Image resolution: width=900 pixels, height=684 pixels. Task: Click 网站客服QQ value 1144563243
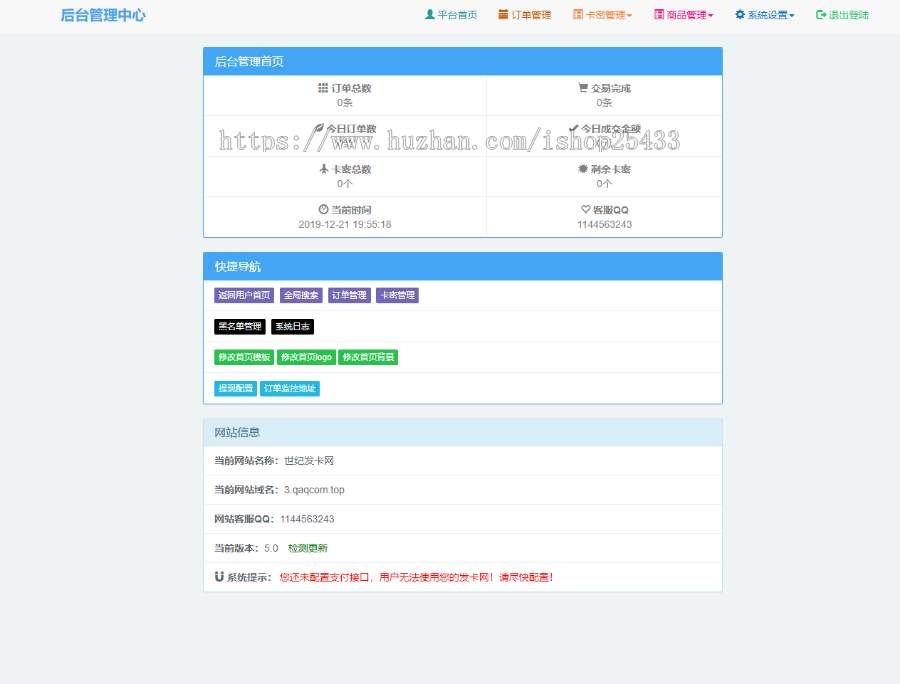coord(307,519)
